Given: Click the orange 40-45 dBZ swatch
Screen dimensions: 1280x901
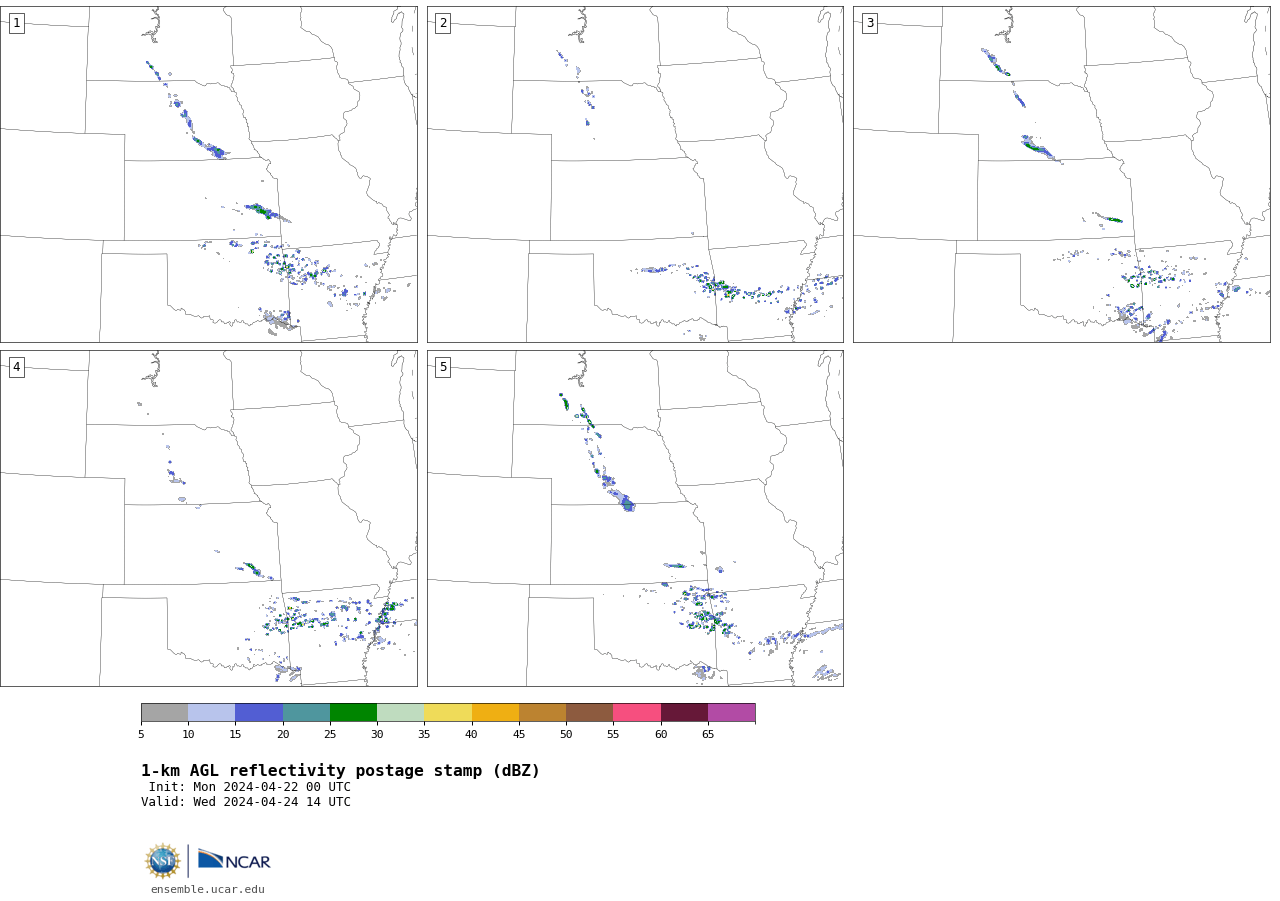Looking at the screenshot, I should click(495, 713).
